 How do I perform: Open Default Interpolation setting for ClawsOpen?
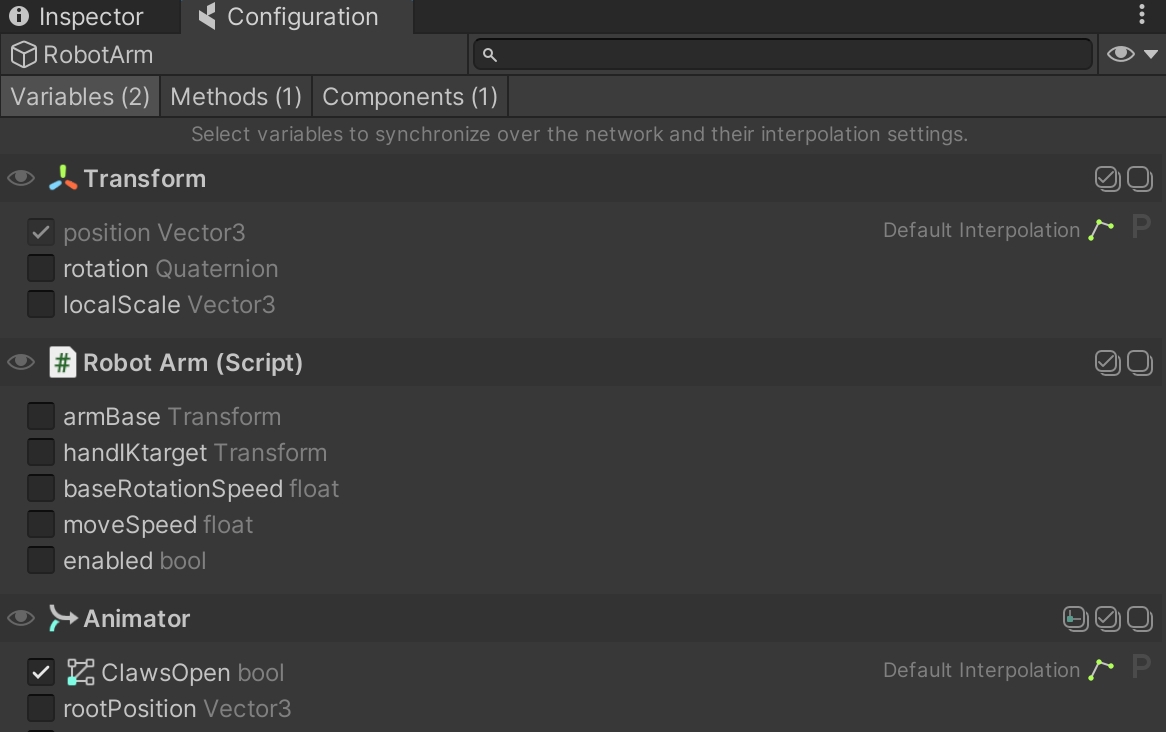click(x=981, y=670)
